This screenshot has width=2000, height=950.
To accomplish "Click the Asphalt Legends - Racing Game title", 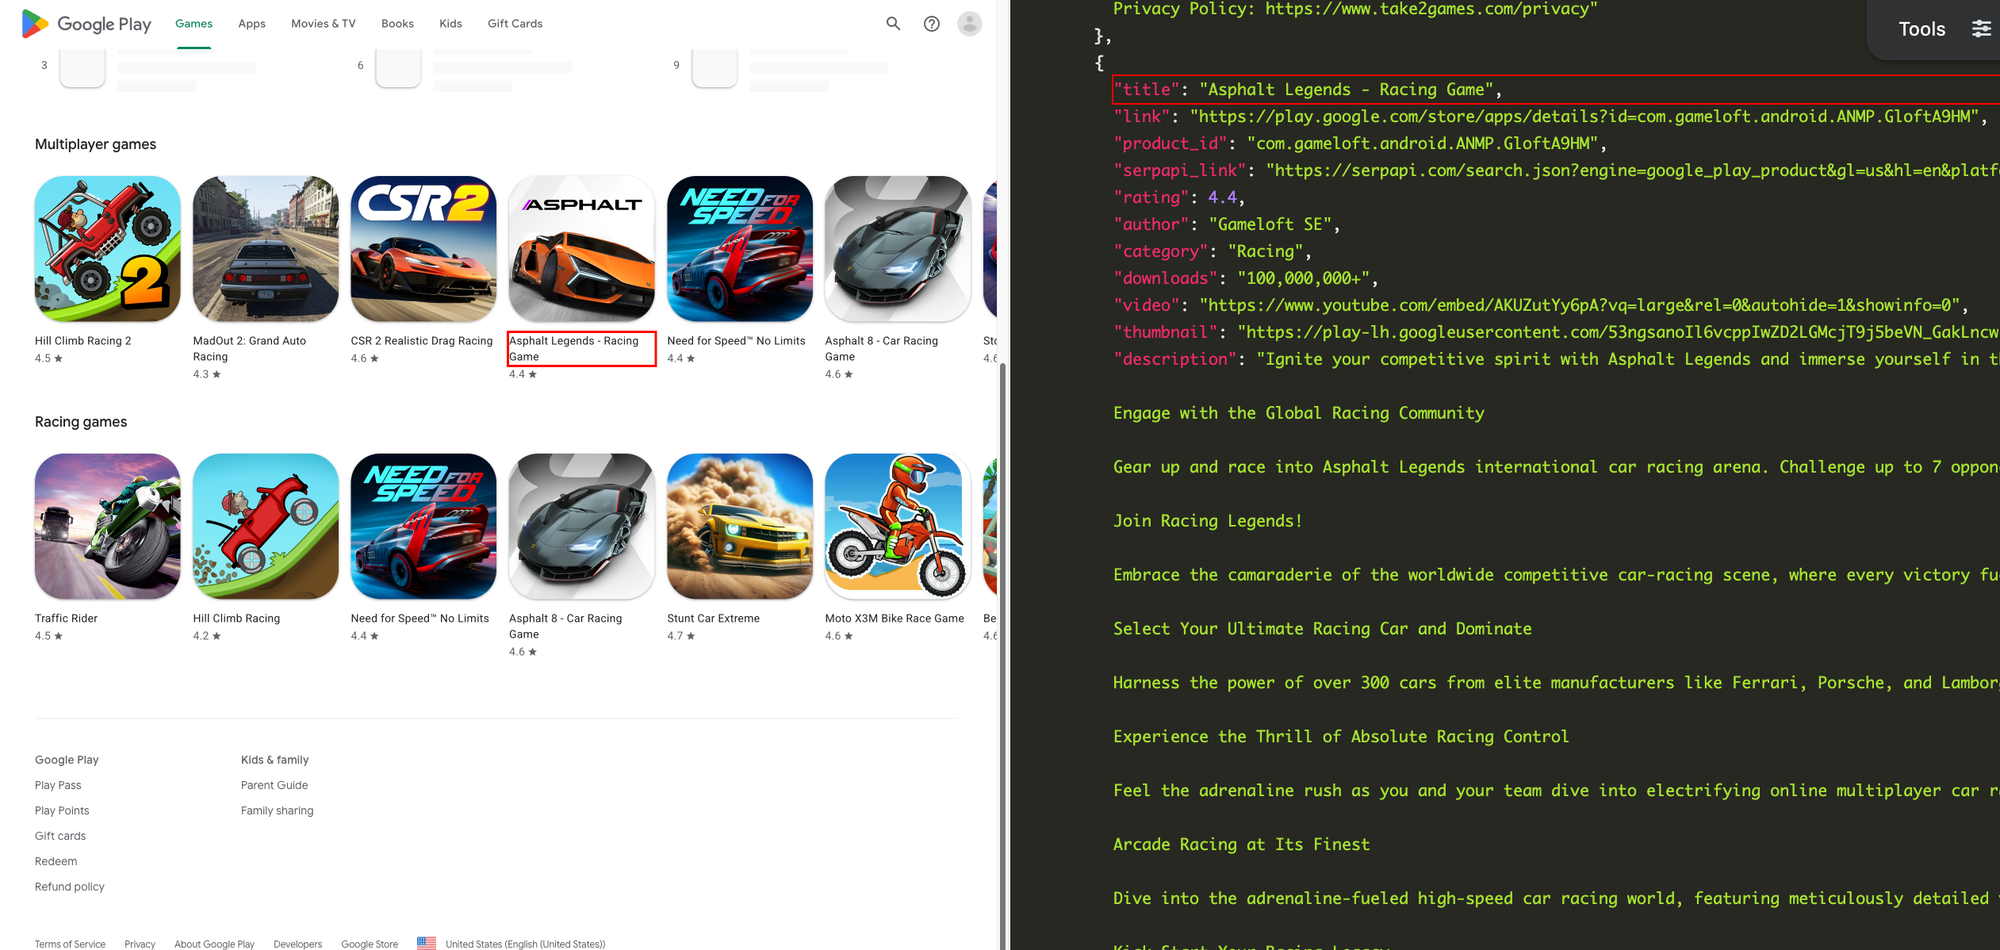I will pyautogui.click(x=574, y=349).
